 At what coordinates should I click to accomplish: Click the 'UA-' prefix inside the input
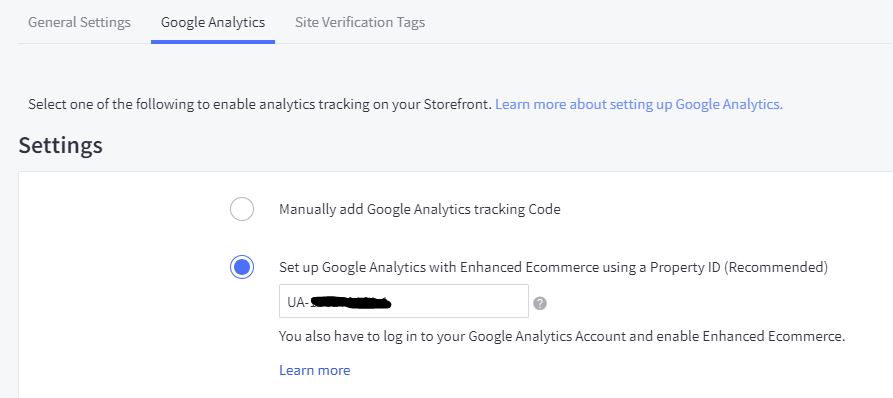[x=297, y=303]
